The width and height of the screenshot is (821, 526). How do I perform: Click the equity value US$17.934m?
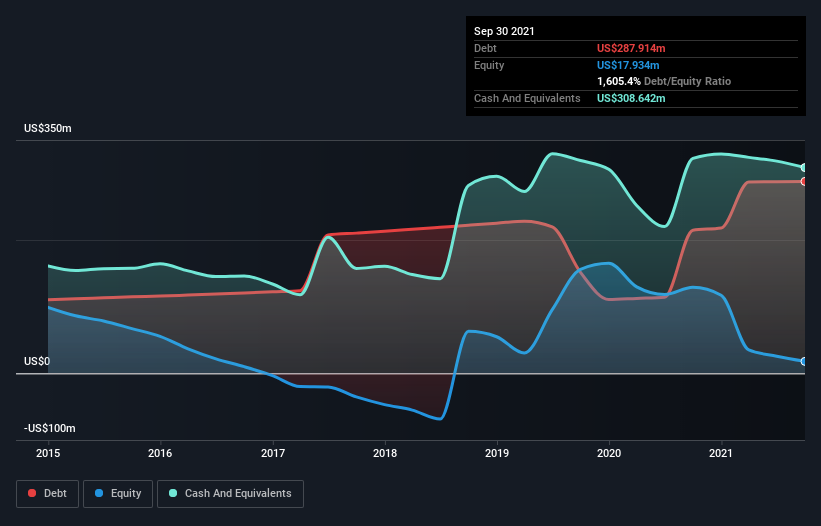tap(628, 65)
